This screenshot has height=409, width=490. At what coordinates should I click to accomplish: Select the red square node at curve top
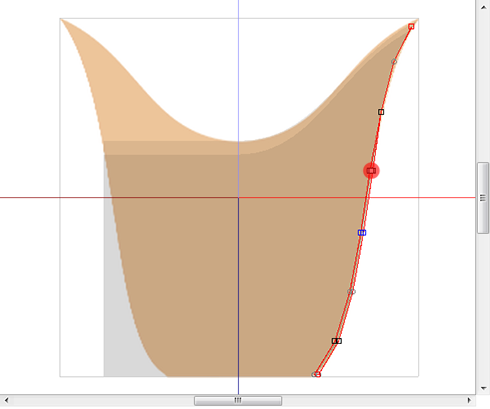pos(411,26)
